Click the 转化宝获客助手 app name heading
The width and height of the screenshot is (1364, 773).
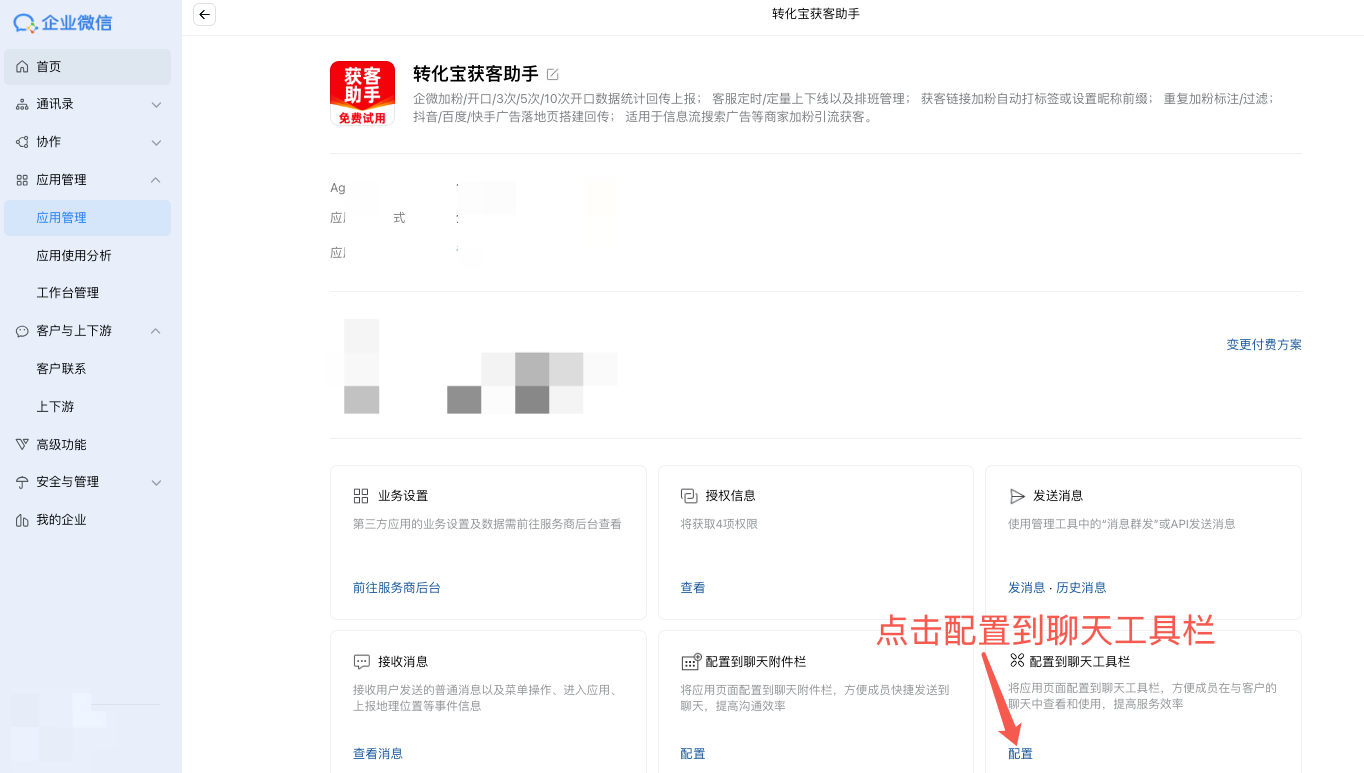(x=476, y=74)
